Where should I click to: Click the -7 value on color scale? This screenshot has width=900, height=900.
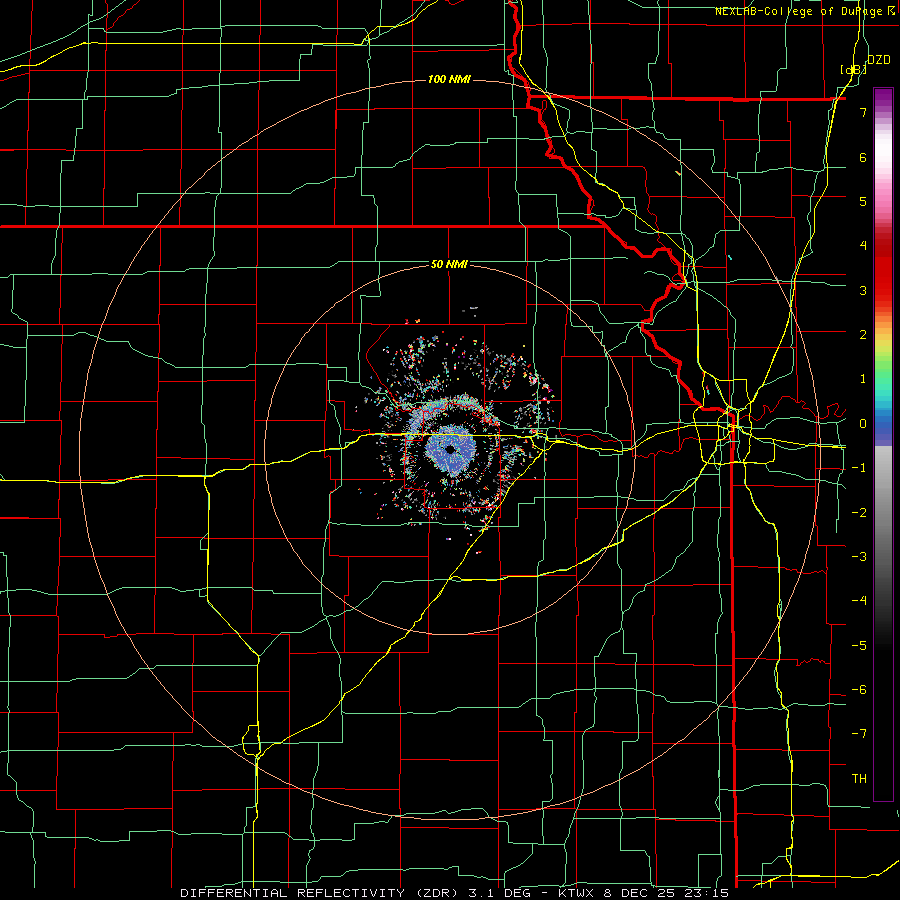[859, 734]
